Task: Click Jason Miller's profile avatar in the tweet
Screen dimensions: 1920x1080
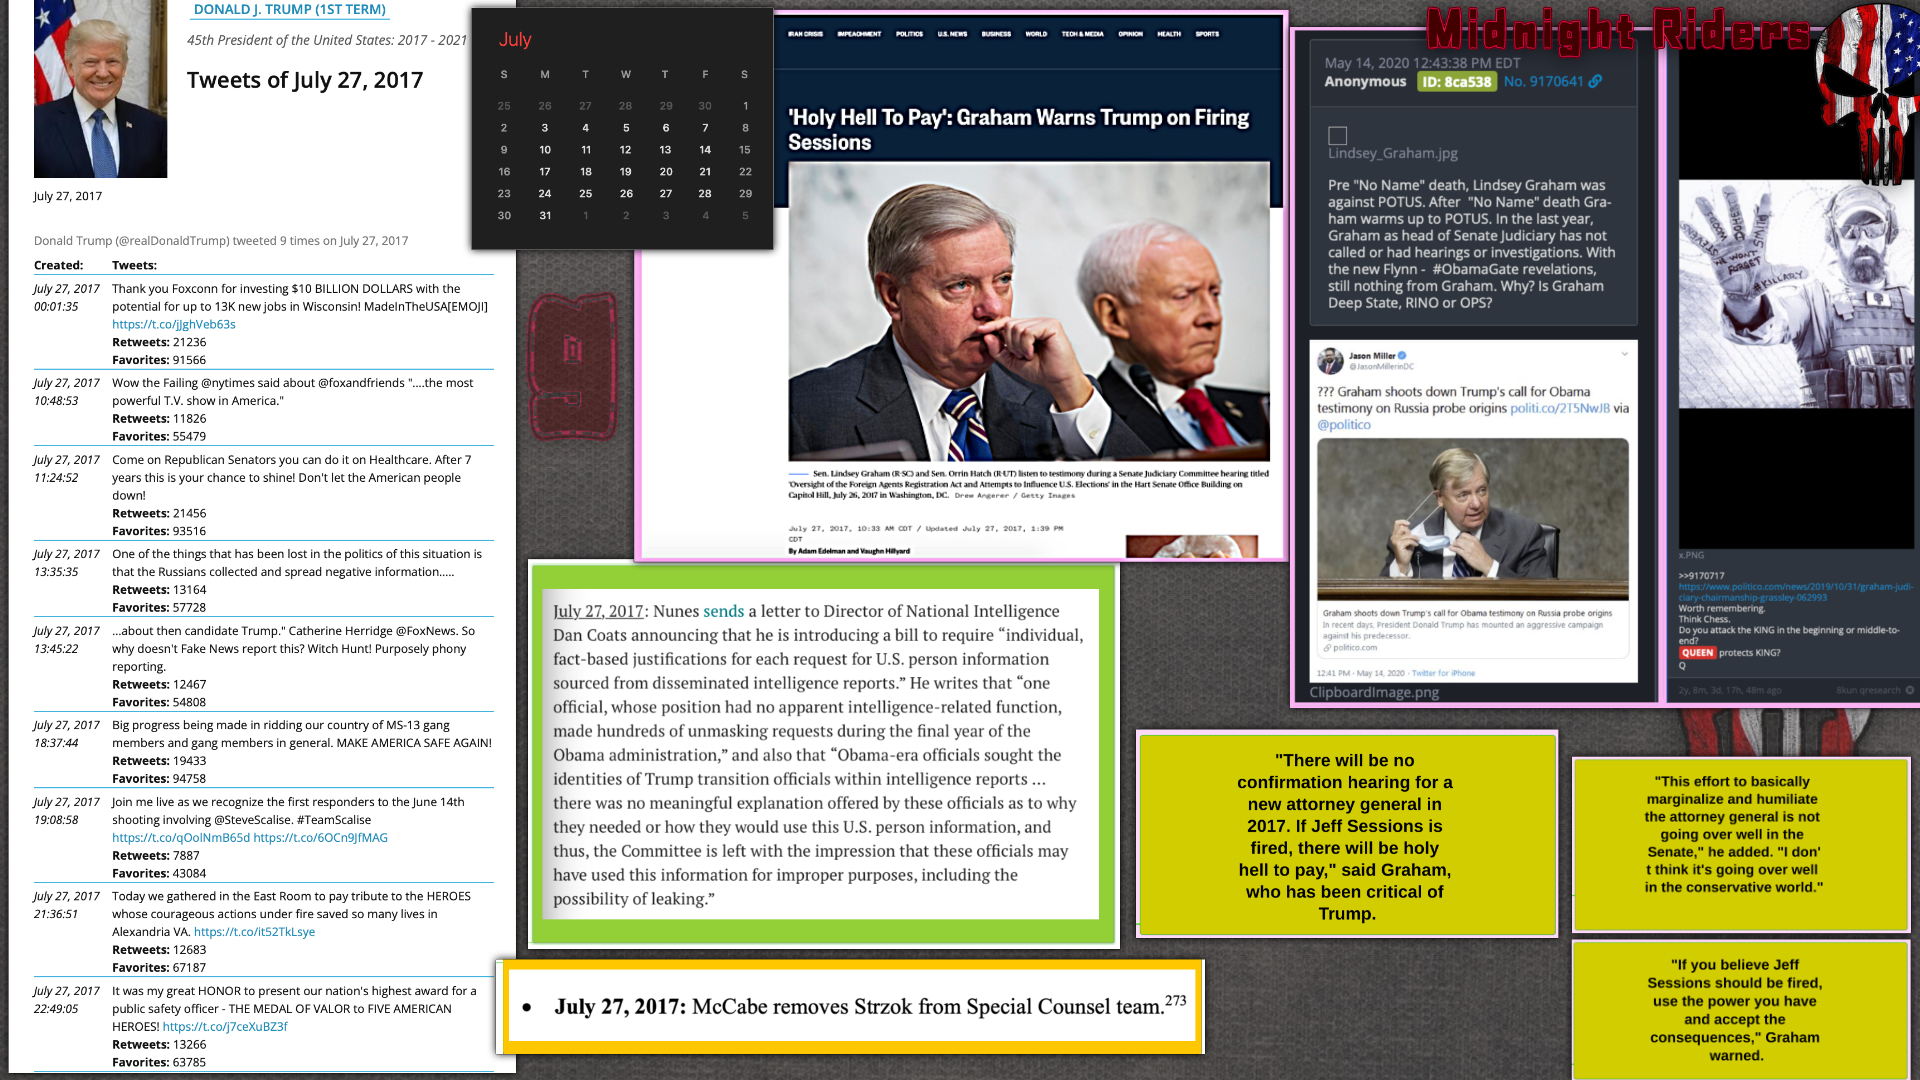Action: point(1330,360)
